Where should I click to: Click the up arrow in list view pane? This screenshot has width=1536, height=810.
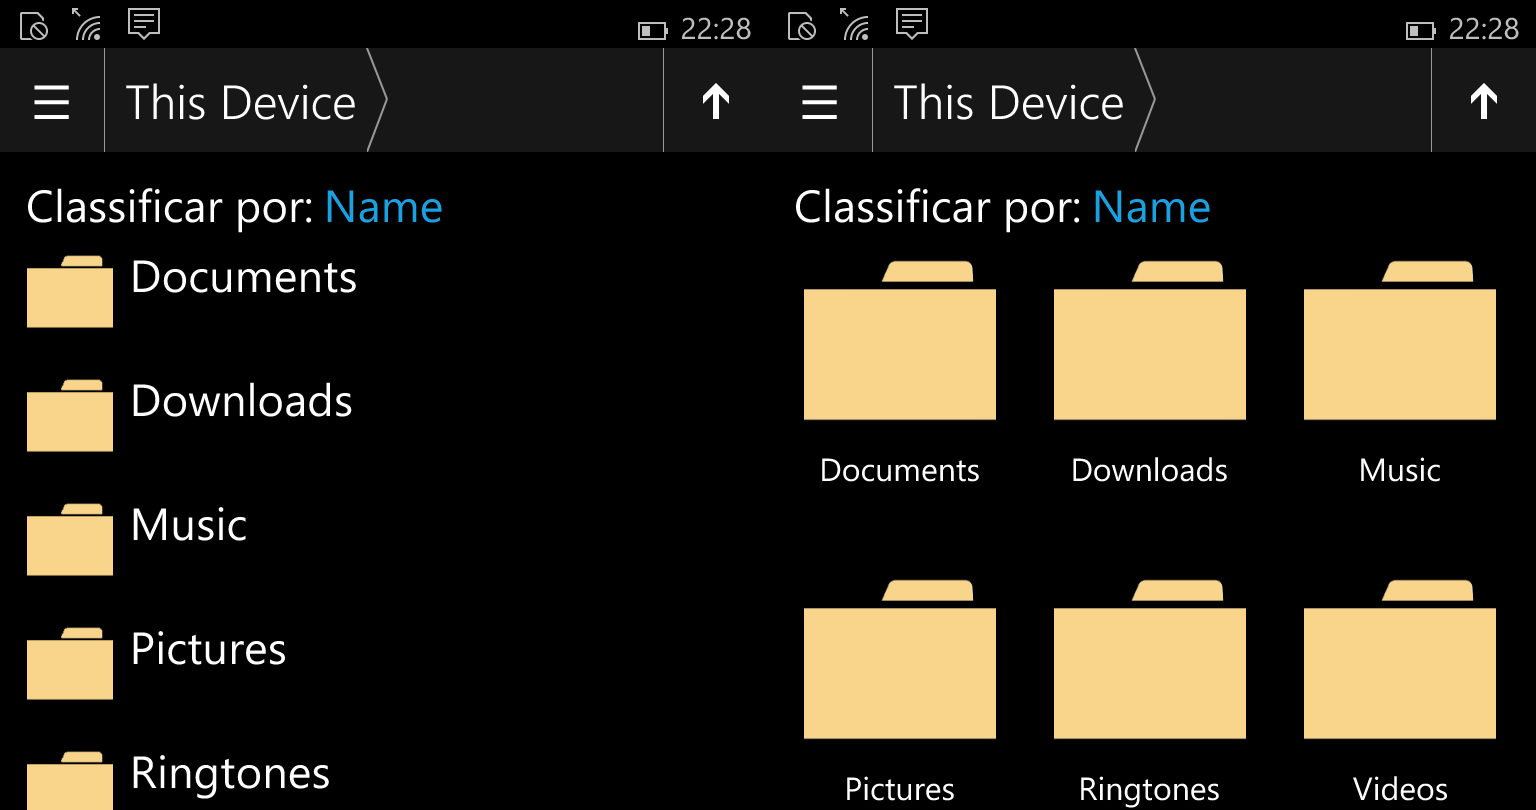[x=716, y=102]
